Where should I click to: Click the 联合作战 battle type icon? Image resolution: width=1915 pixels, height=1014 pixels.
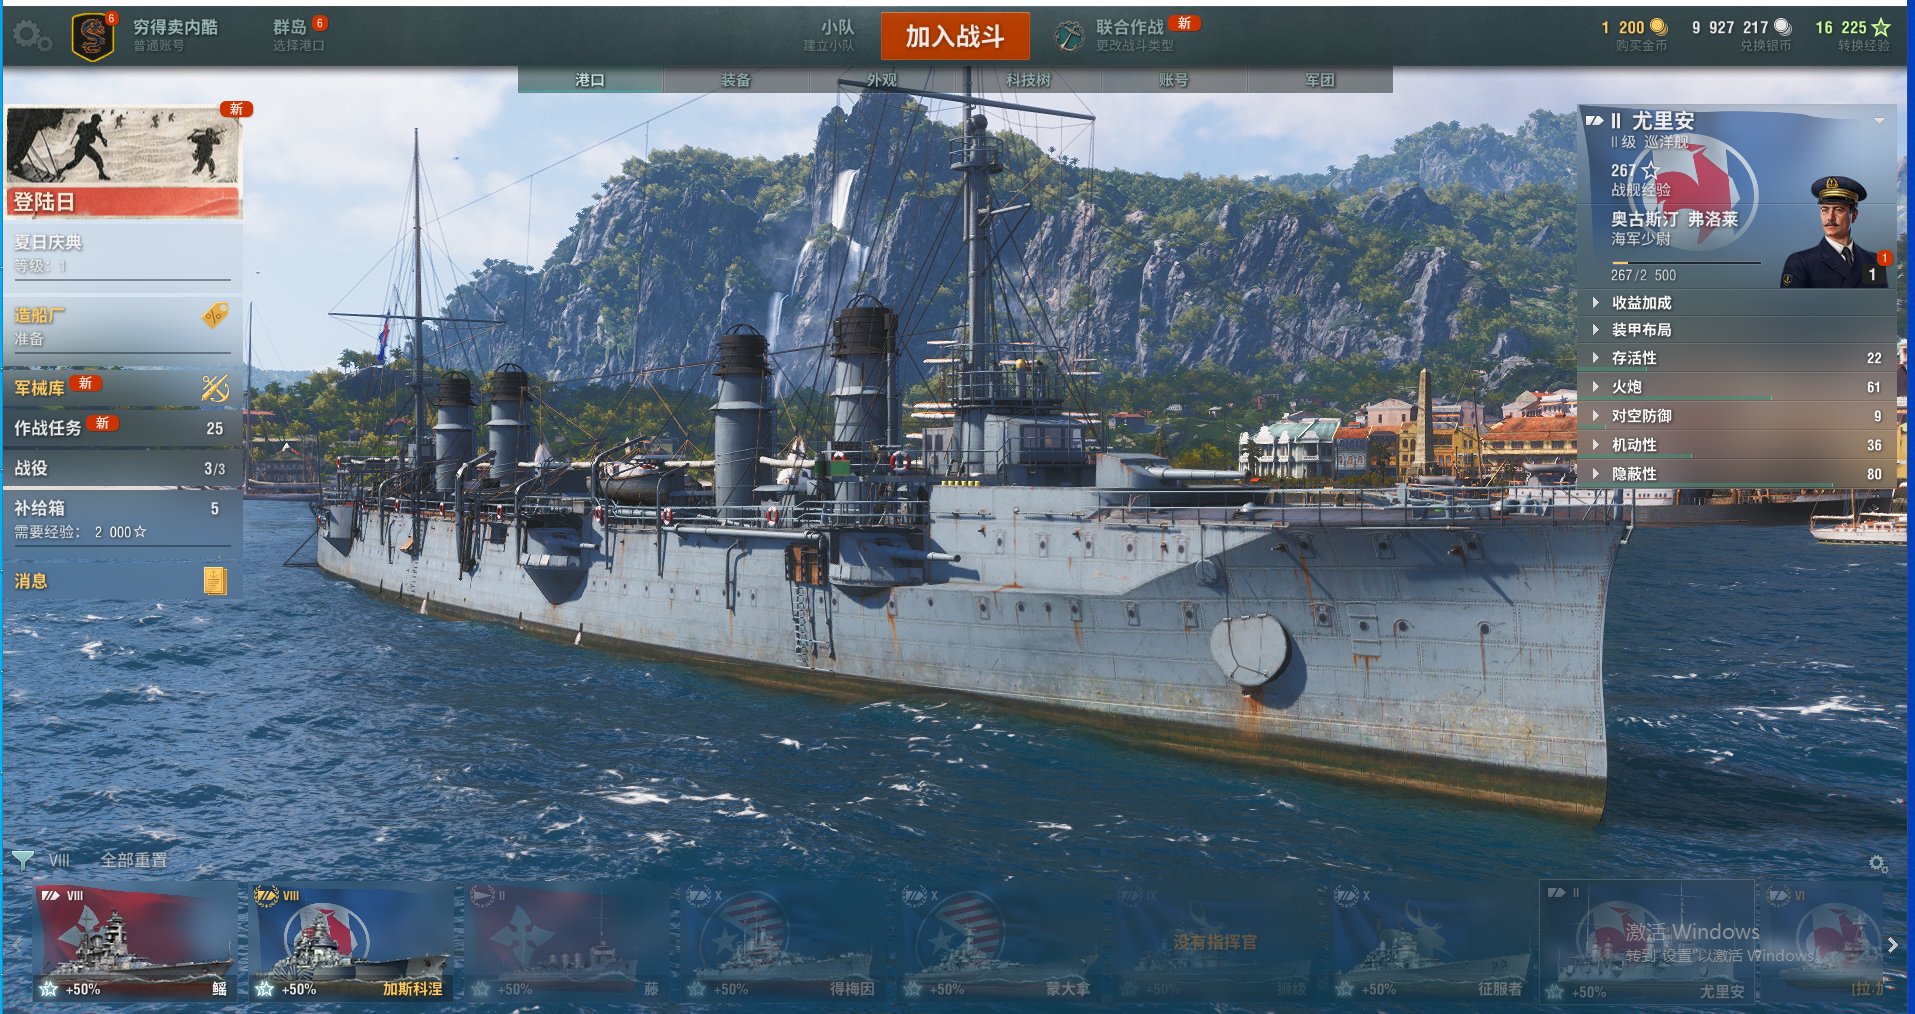(1070, 36)
